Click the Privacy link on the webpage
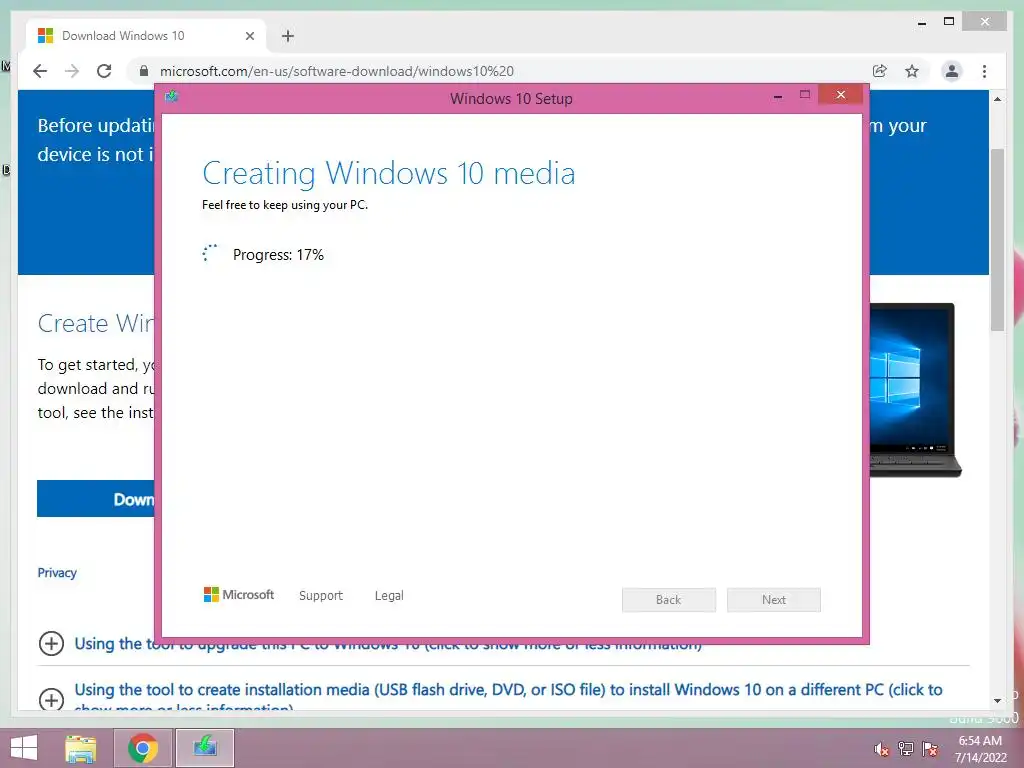The height and width of the screenshot is (768, 1024). [x=57, y=573]
